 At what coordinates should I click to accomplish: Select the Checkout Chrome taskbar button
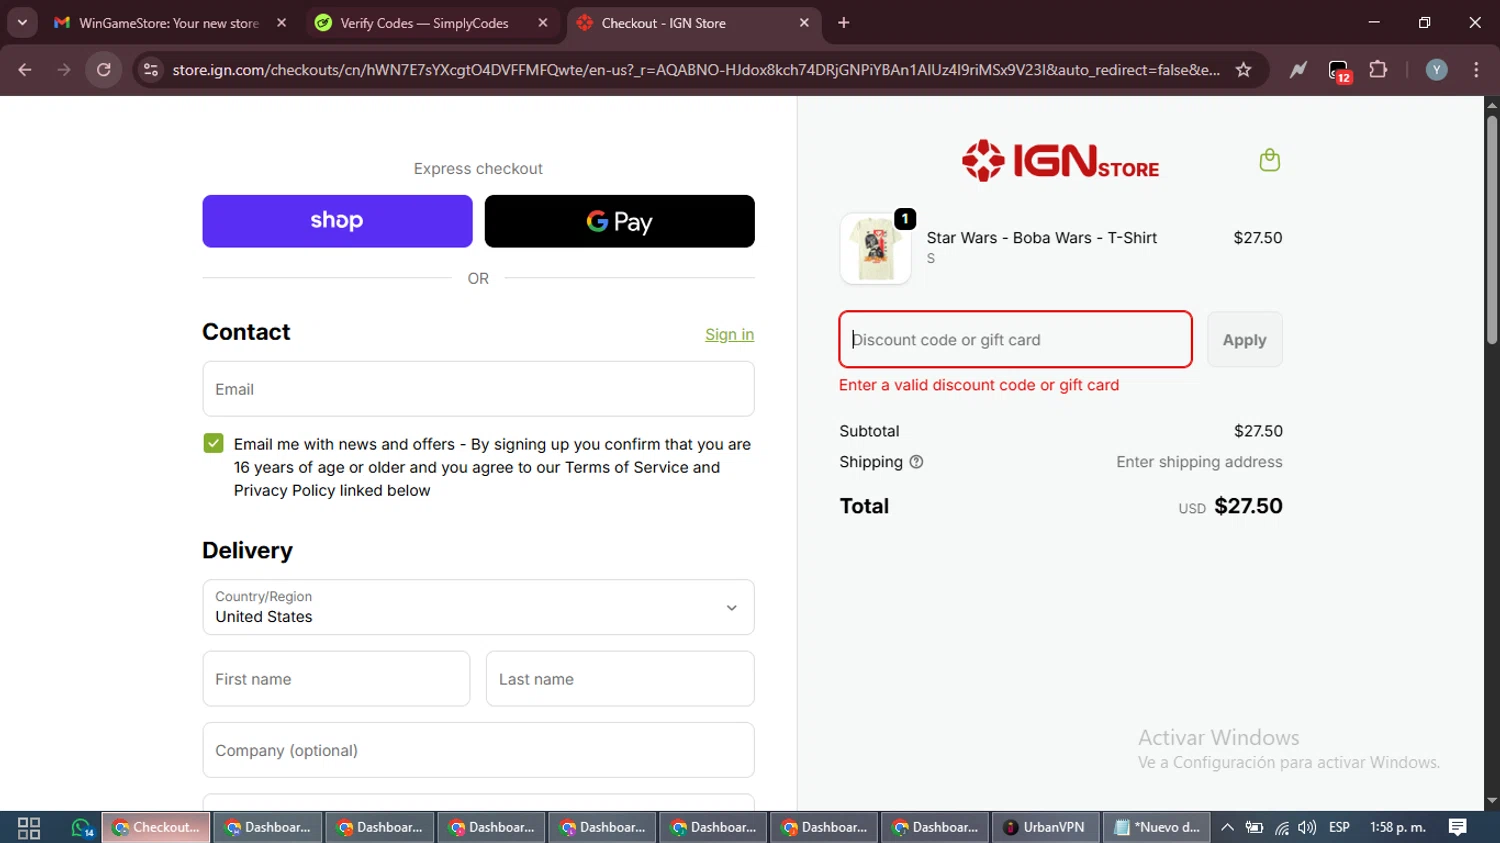click(156, 827)
